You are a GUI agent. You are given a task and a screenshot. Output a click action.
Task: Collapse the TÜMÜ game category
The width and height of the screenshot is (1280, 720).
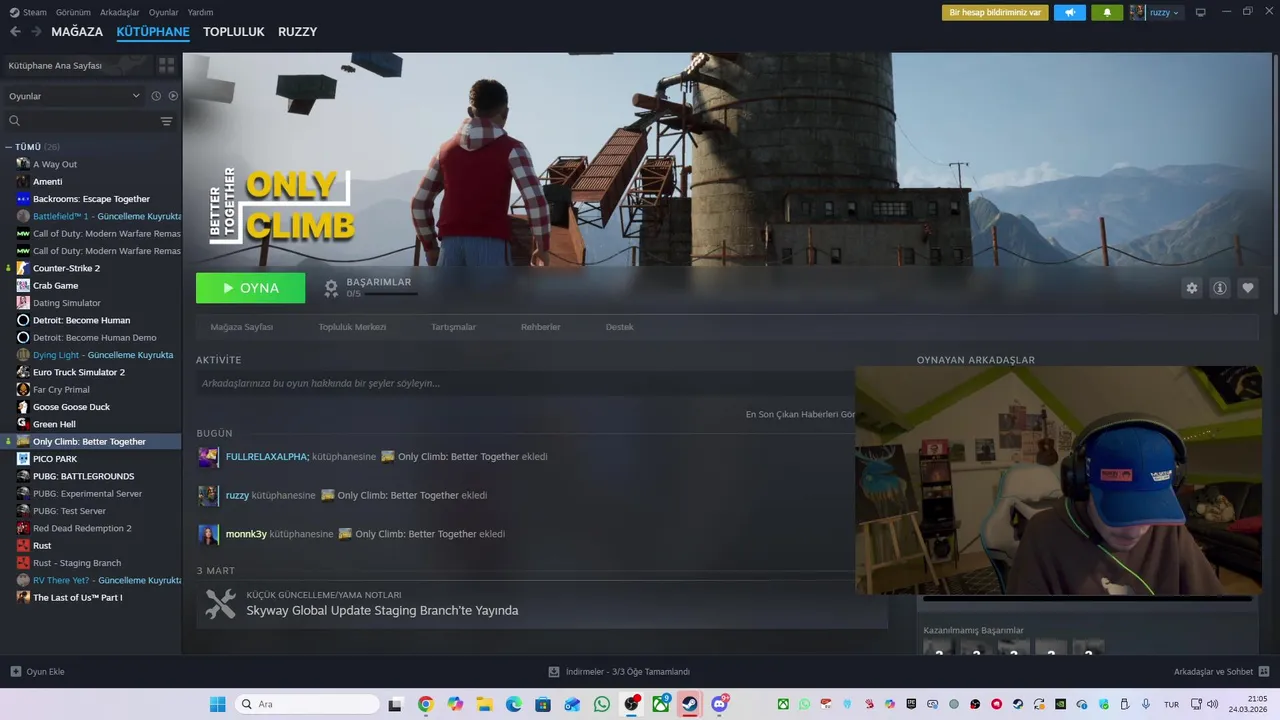(8, 147)
